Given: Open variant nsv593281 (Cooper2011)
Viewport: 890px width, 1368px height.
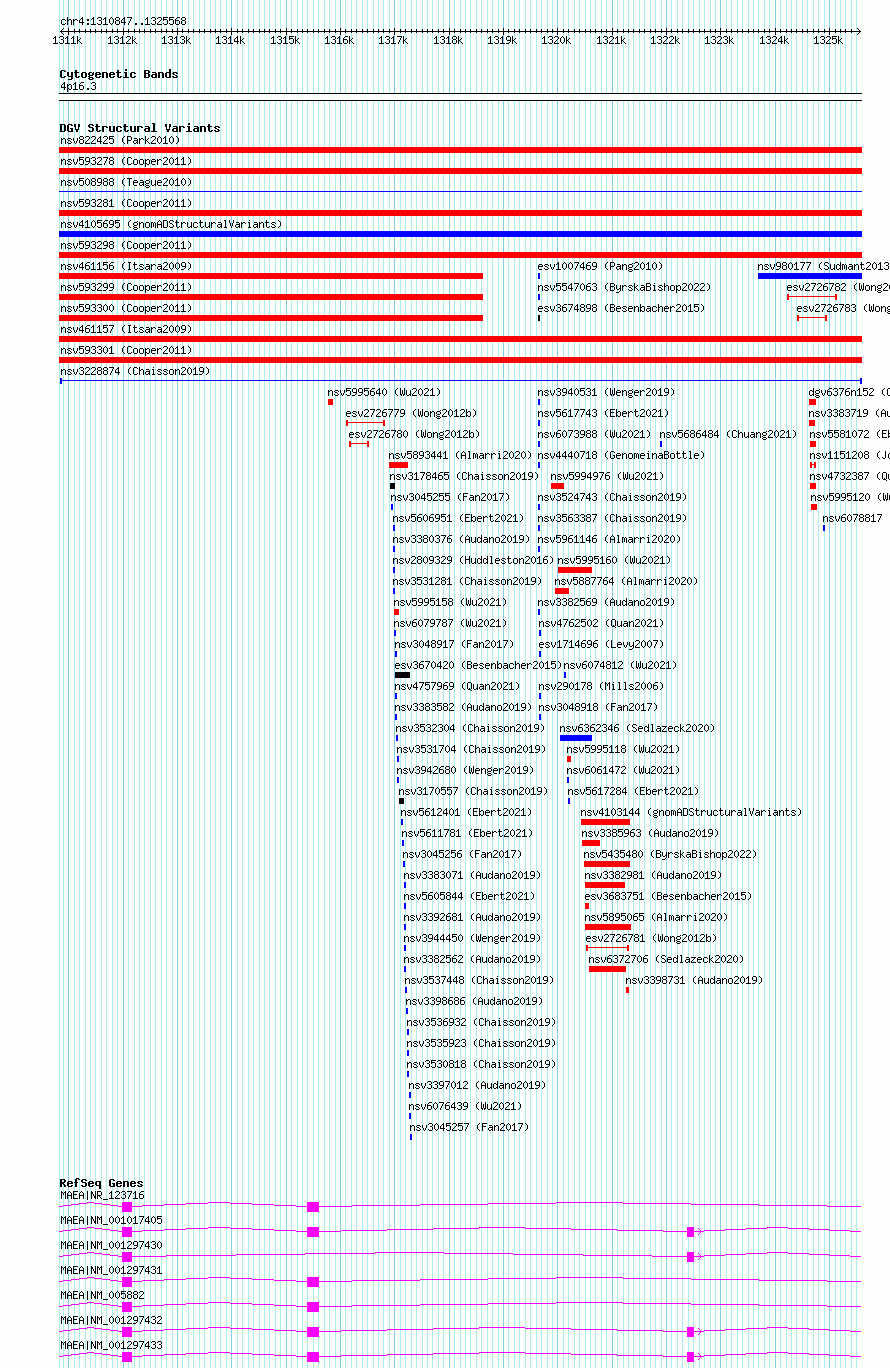Looking at the screenshot, I should click(x=126, y=203).
